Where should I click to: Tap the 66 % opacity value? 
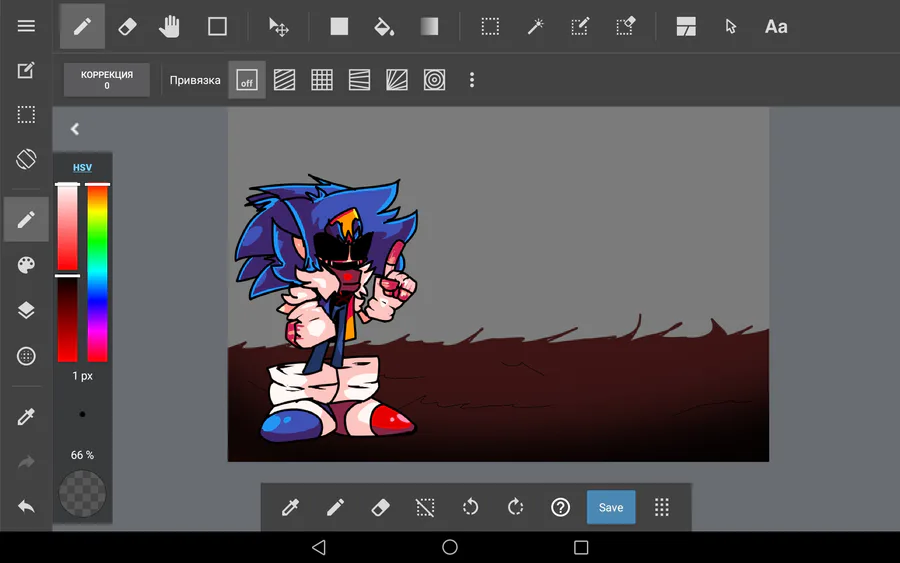[x=82, y=455]
